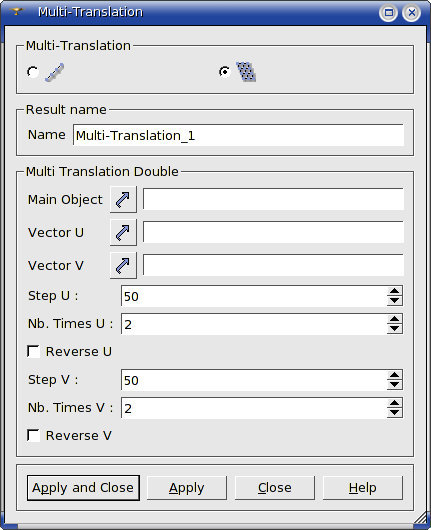Click the Close button at bottom
This screenshot has width=431, height=530.
pyautogui.click(x=274, y=488)
